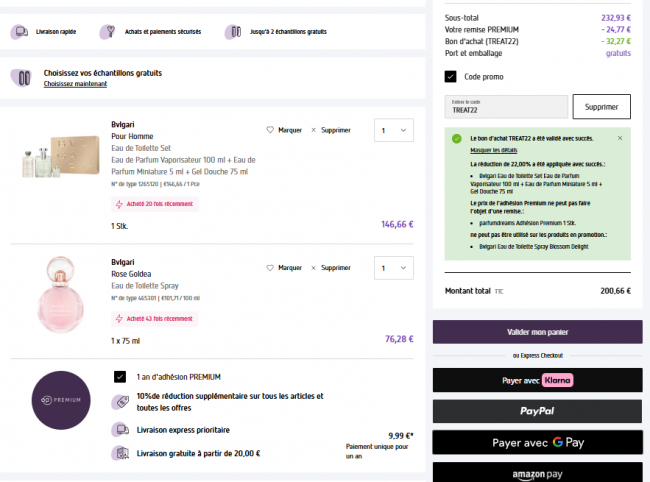This screenshot has width=650, height=482.
Task: Click the Livraison rapide delivery icon
Action: pos(20,32)
